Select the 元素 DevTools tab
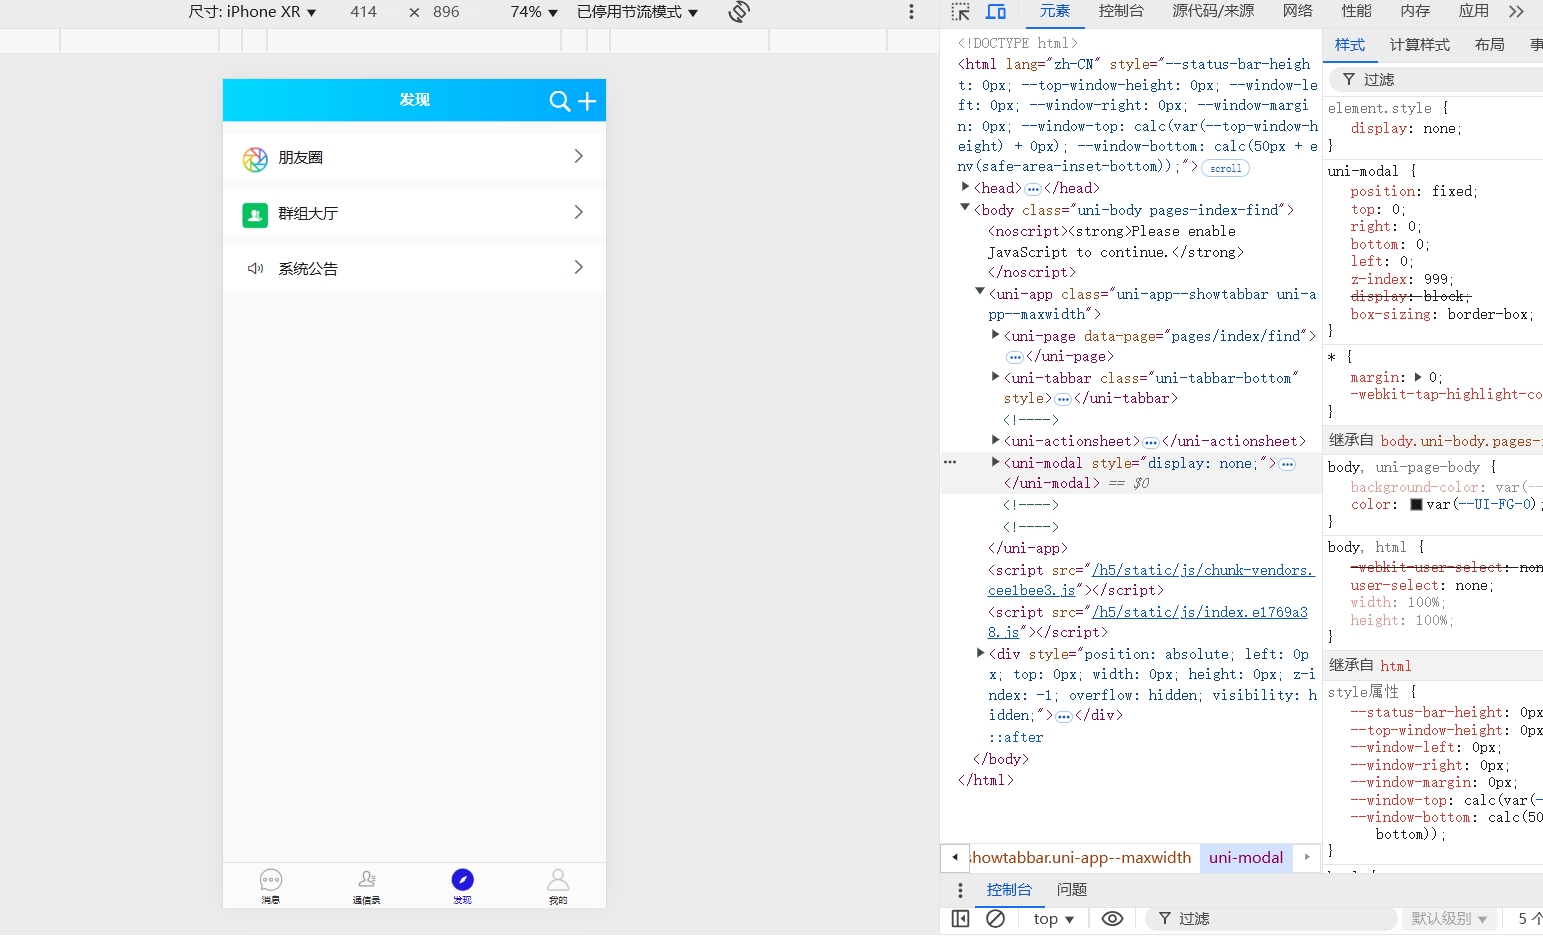 [1055, 11]
